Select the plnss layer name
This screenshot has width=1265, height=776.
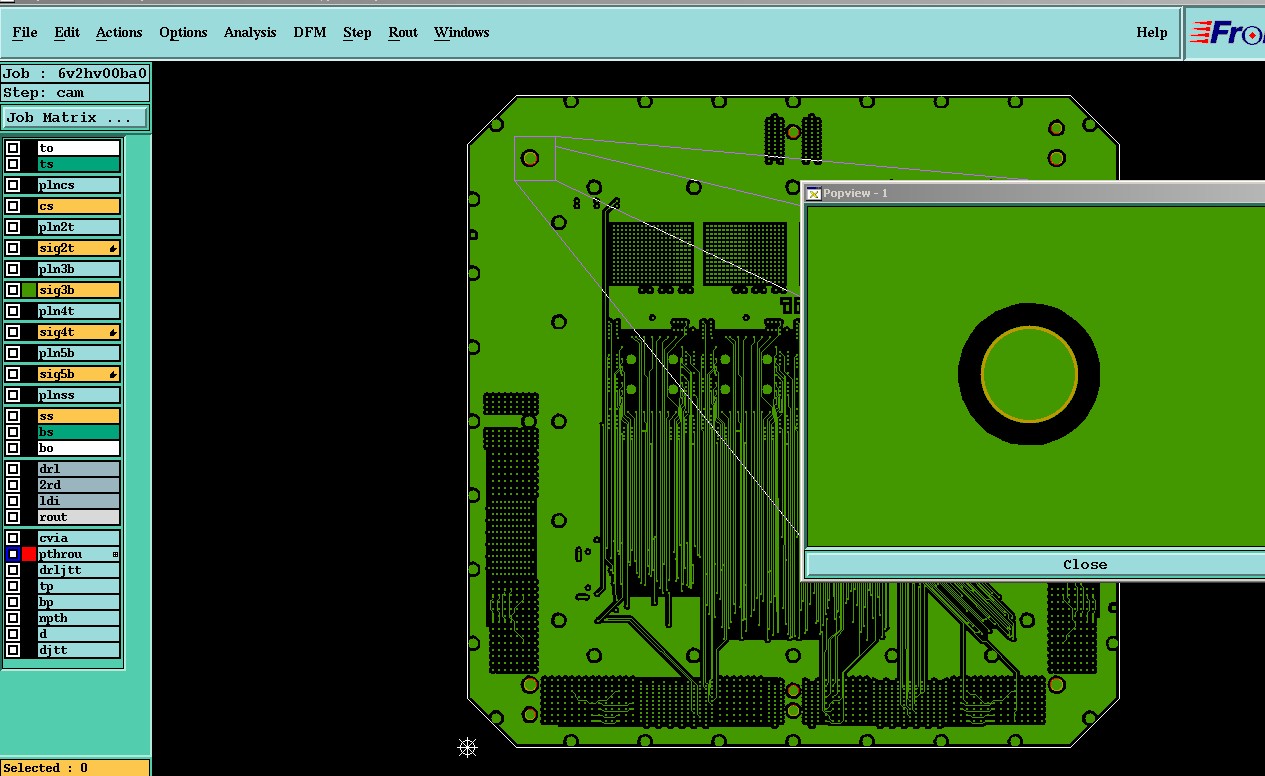[x=79, y=395]
